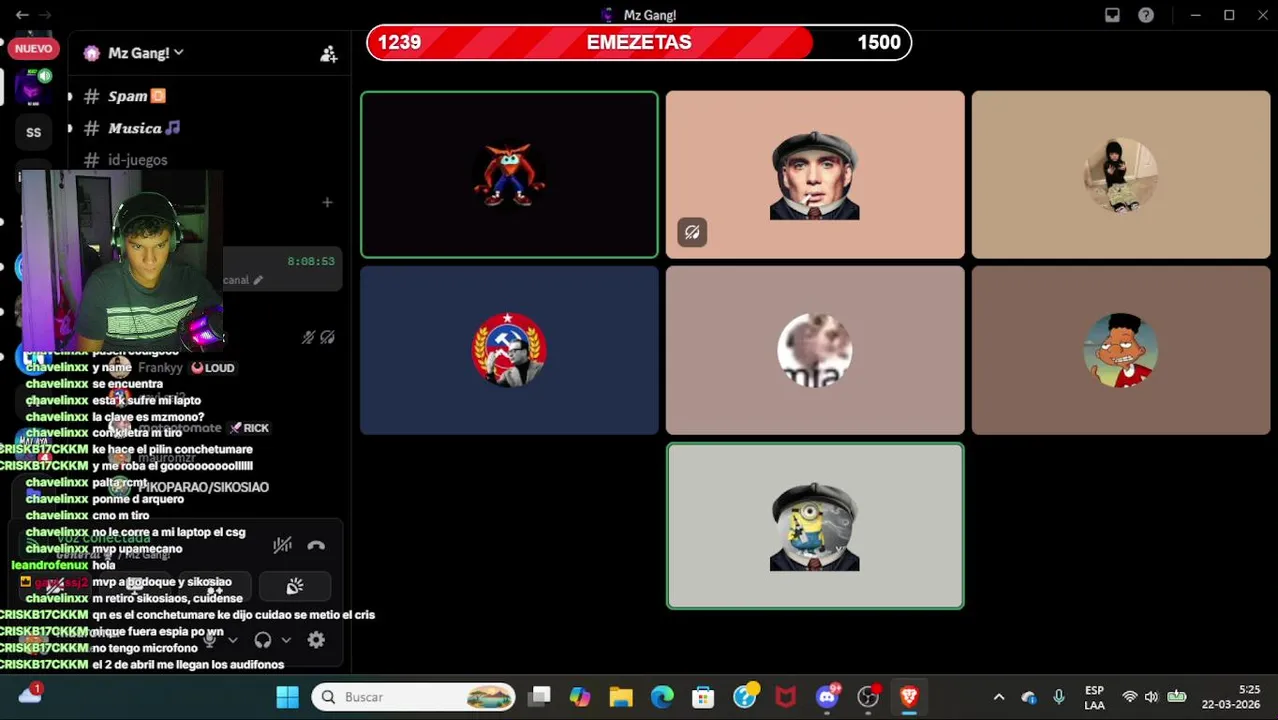Open the volume icon in system tray
This screenshot has width=1278, height=720.
click(x=1151, y=697)
